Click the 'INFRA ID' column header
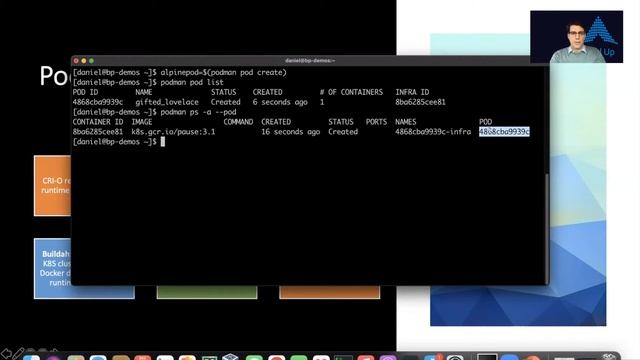Image resolution: width=640 pixels, height=360 pixels. (x=412, y=92)
